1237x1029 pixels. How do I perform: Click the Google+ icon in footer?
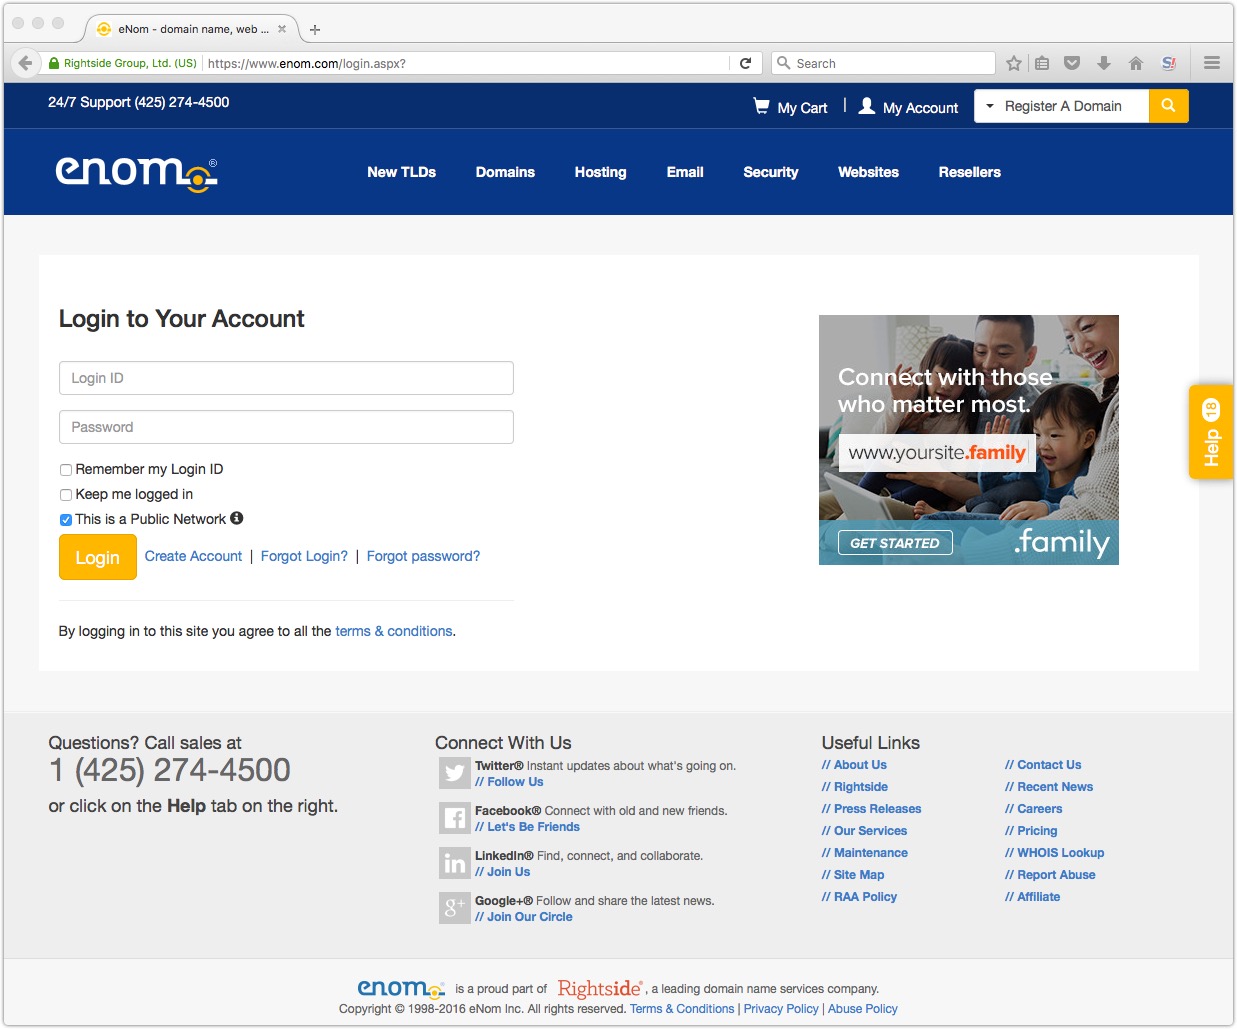coord(455,908)
